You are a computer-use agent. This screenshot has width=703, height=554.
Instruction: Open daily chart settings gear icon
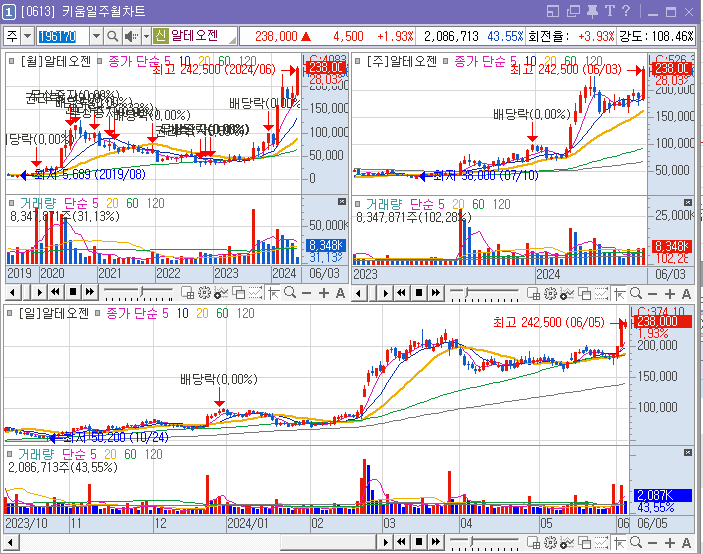point(551,543)
